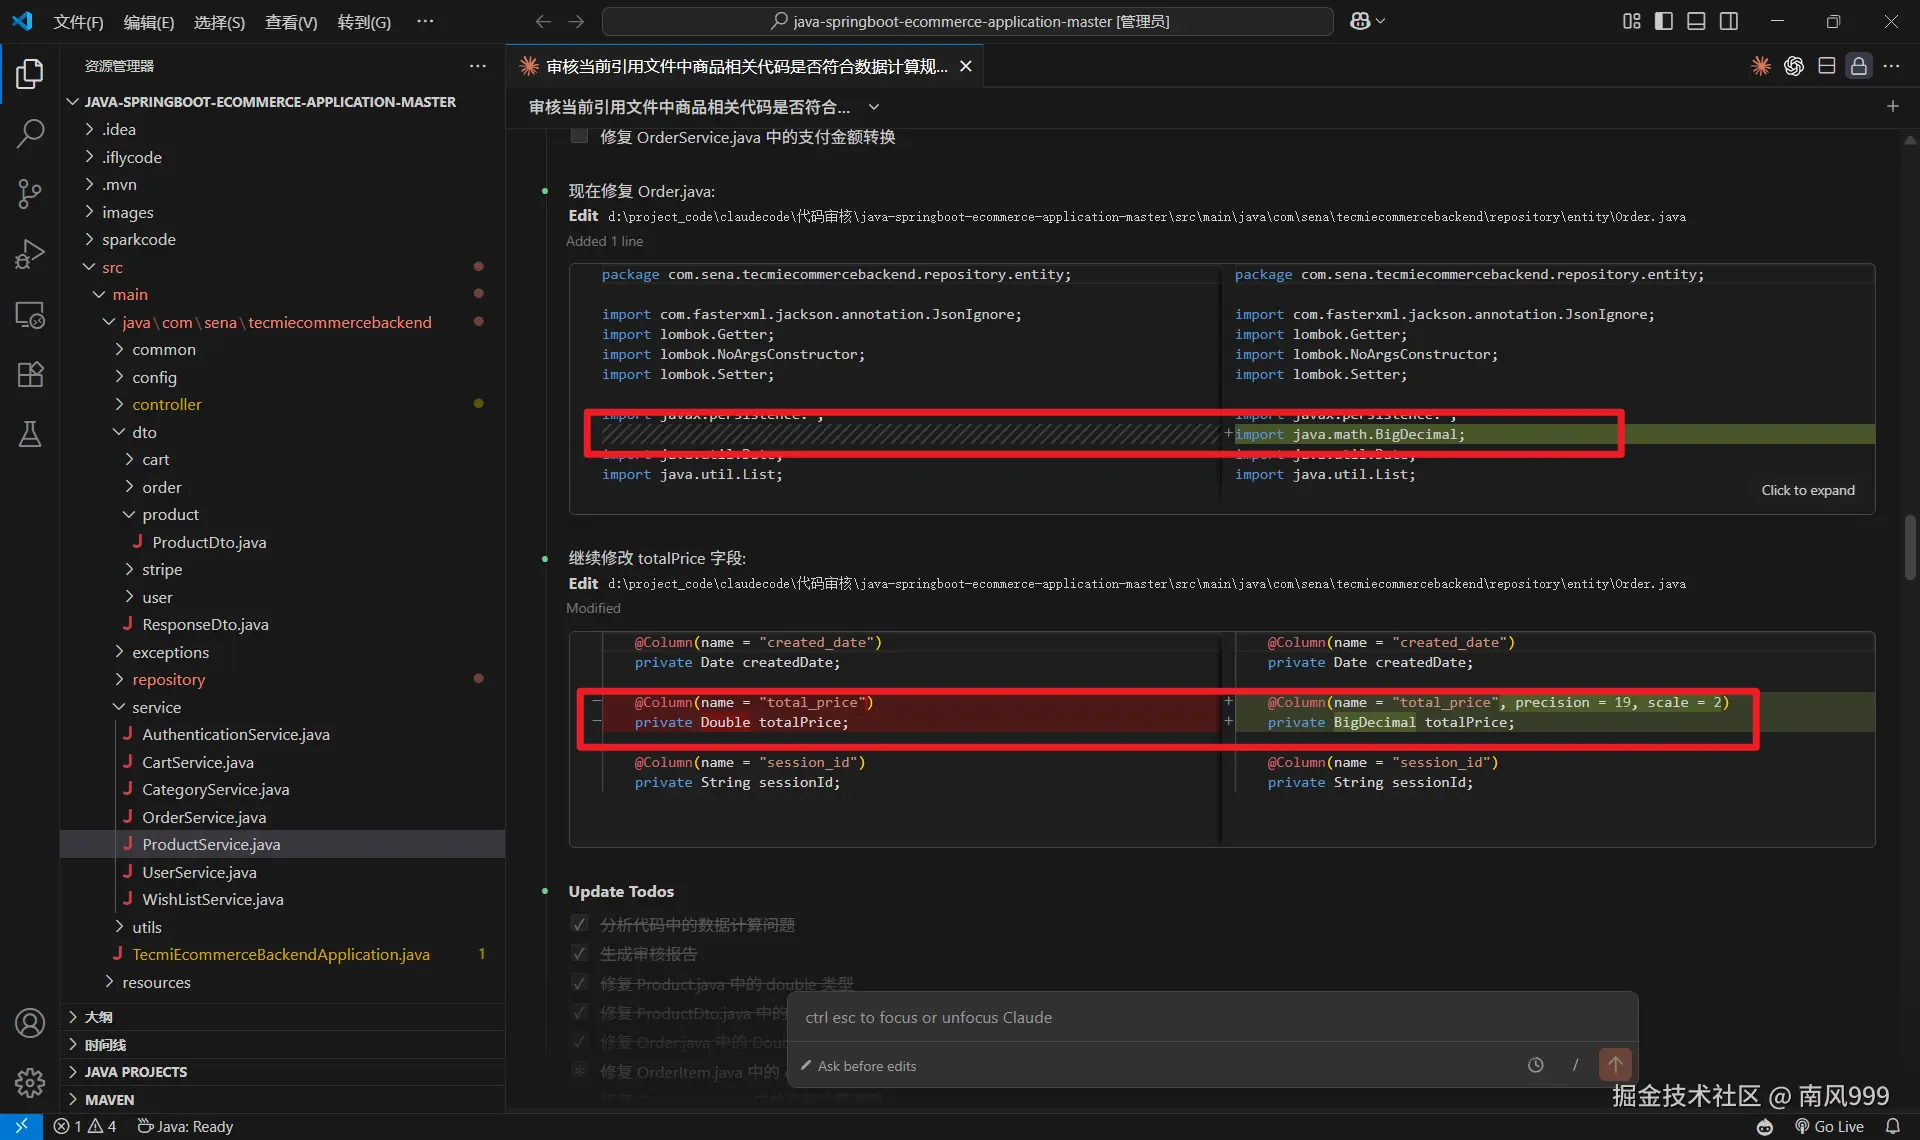Image resolution: width=1920 pixels, height=1140 pixels.
Task: Open the Remote Explorer view
Action: 30,314
